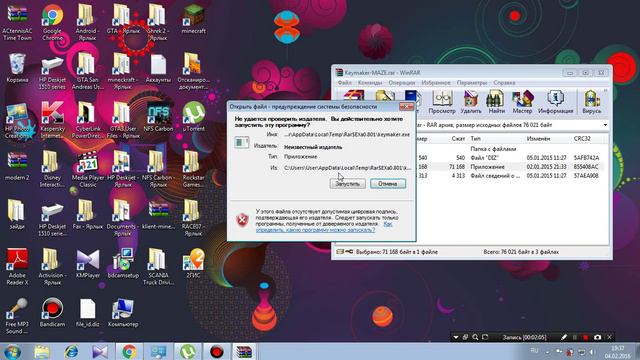
Task: Select the Media Player Classic desktop icon
Action: (x=88, y=169)
